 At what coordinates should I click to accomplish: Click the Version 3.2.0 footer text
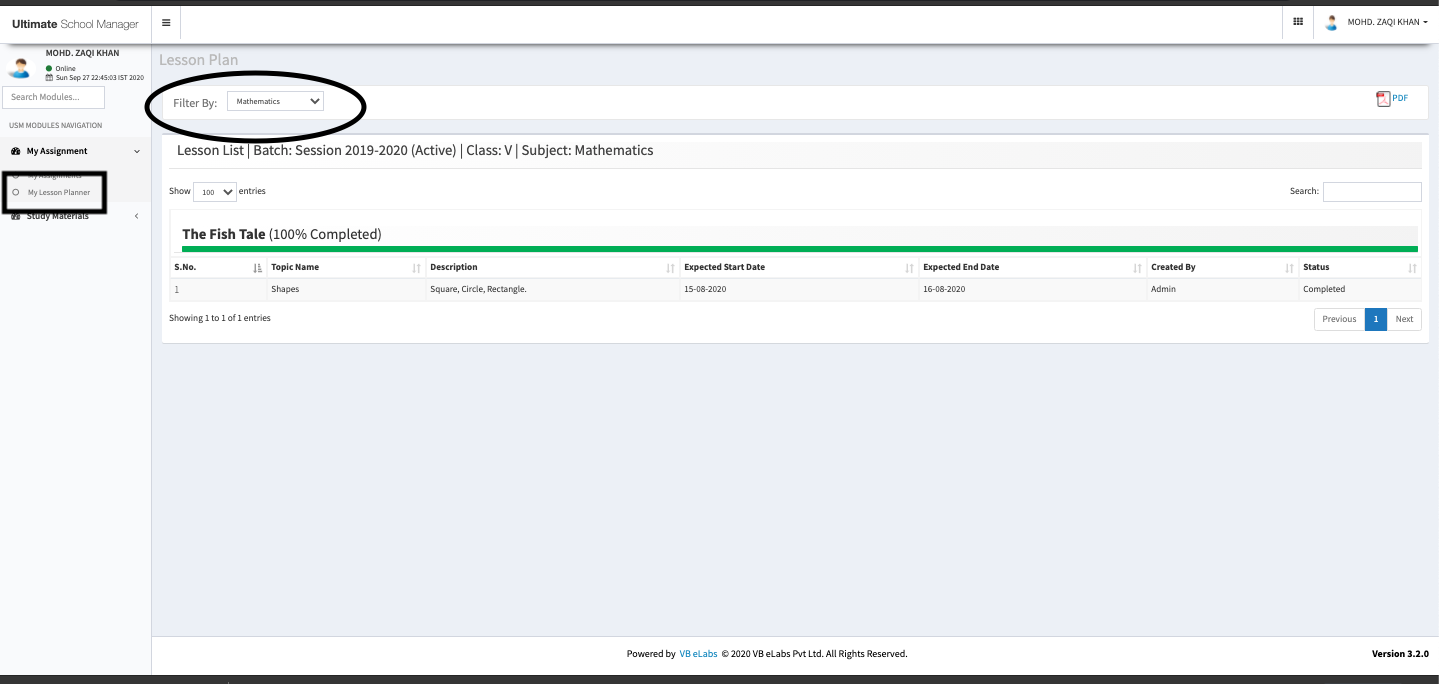(1400, 654)
